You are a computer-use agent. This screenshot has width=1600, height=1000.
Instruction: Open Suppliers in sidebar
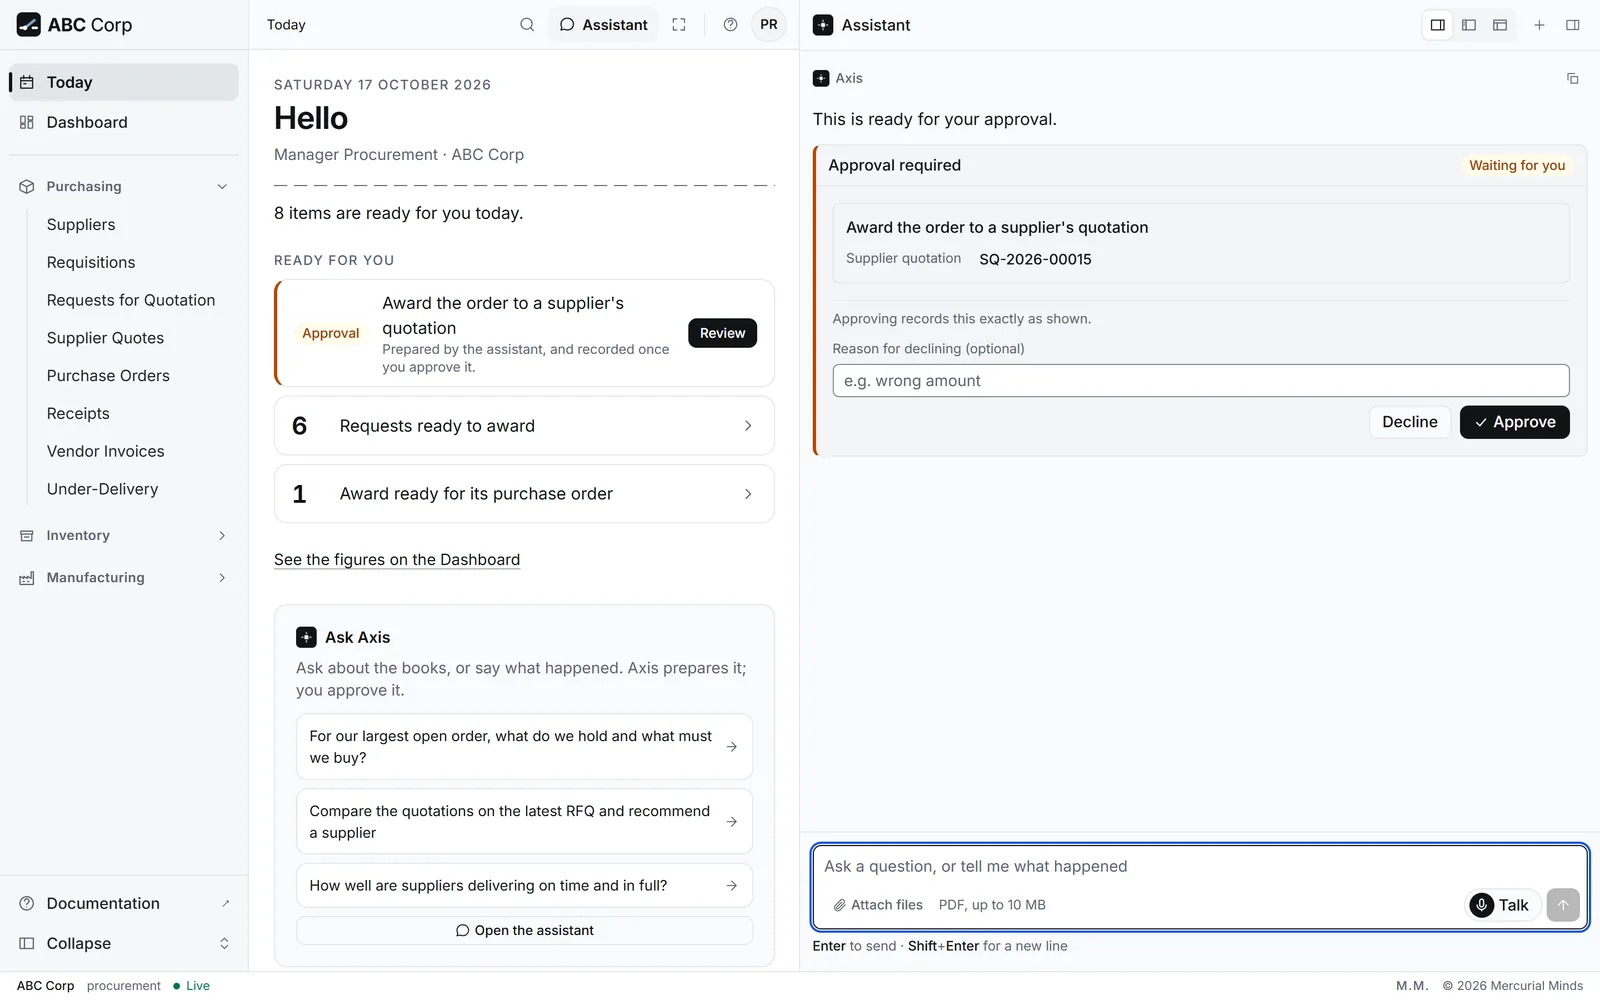(81, 225)
